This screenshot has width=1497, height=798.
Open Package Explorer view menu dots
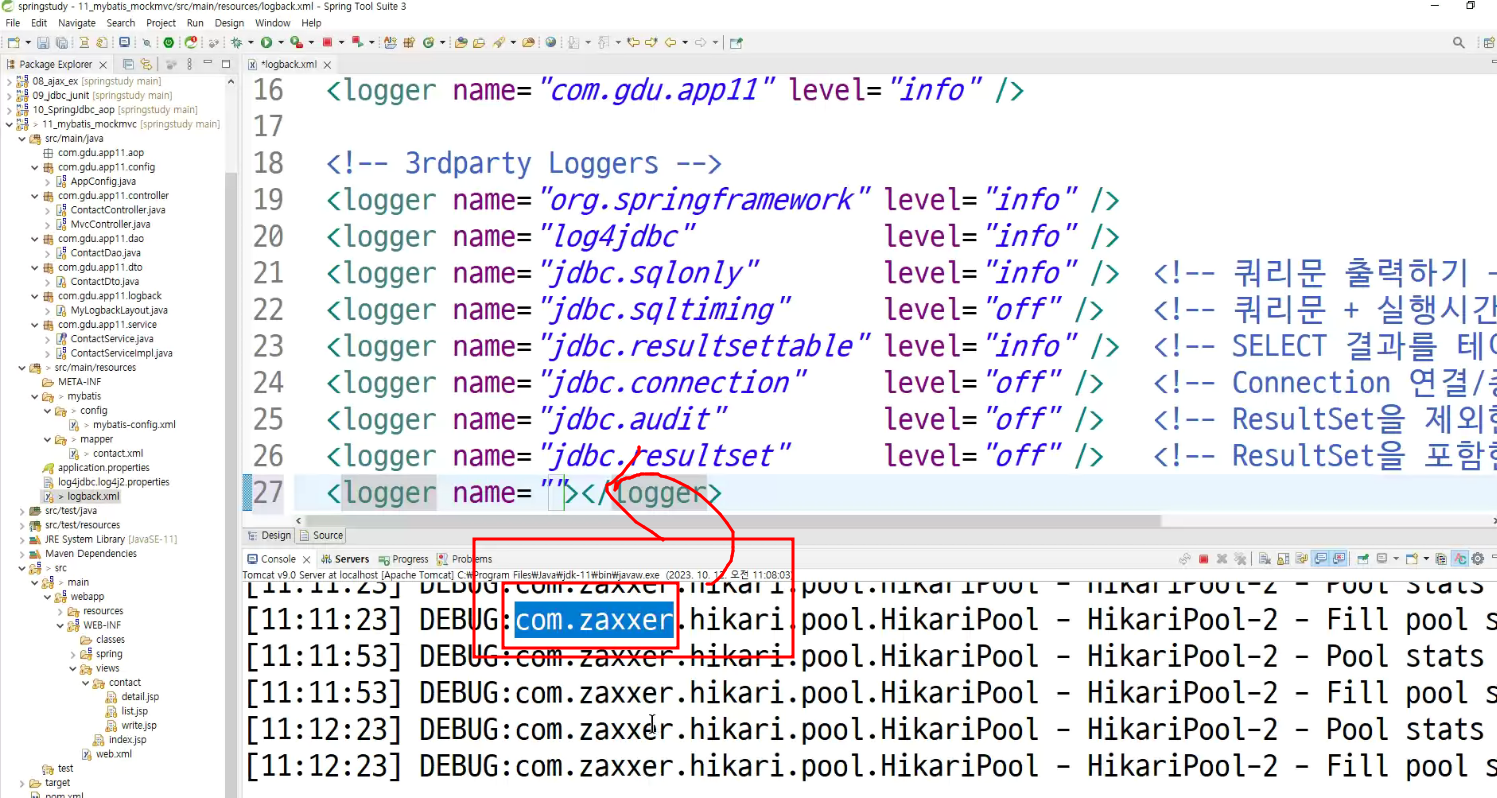189,64
